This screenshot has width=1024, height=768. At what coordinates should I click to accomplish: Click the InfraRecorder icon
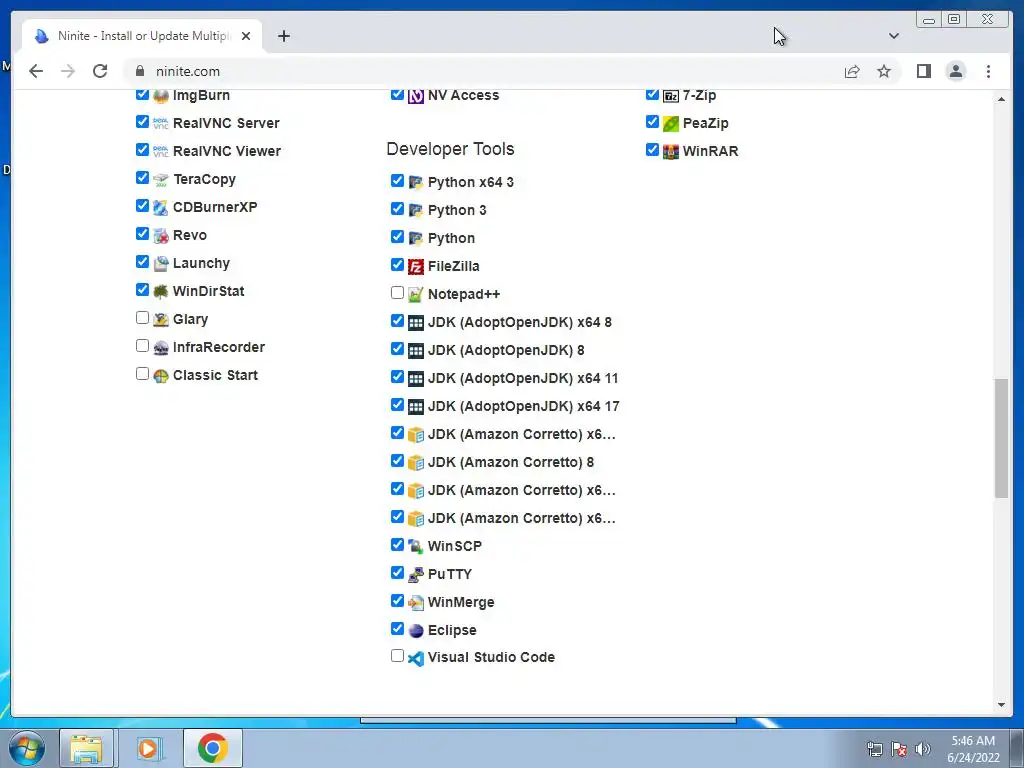coord(161,348)
